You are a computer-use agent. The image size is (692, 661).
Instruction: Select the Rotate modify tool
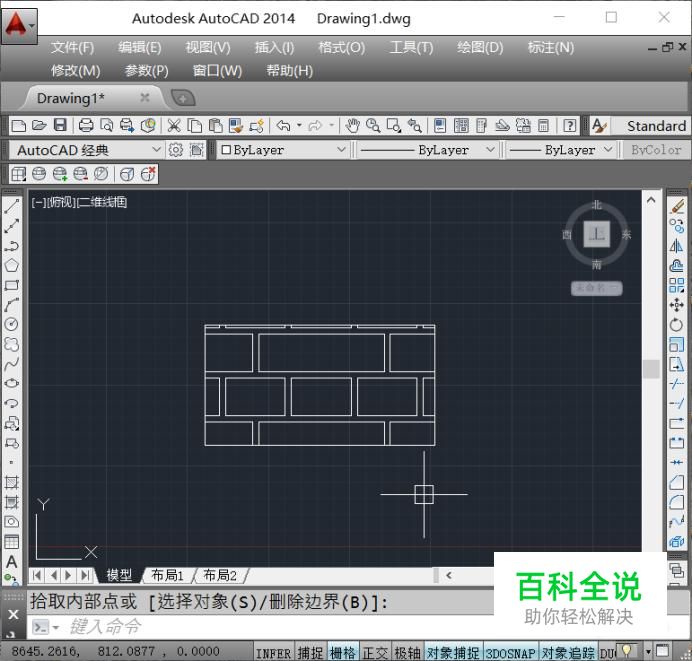pyautogui.click(x=676, y=325)
